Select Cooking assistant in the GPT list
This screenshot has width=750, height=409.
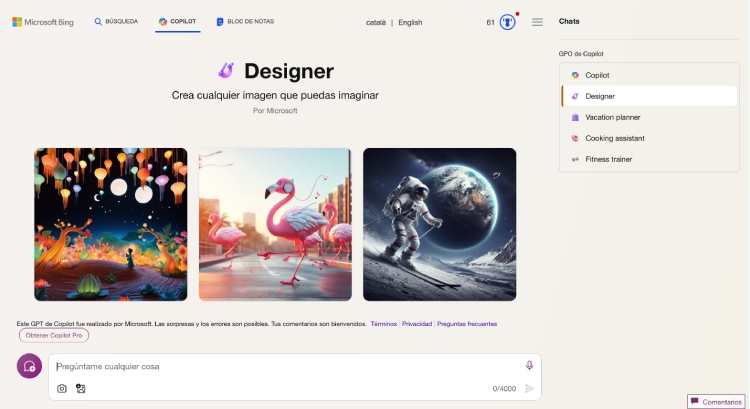click(x=649, y=138)
